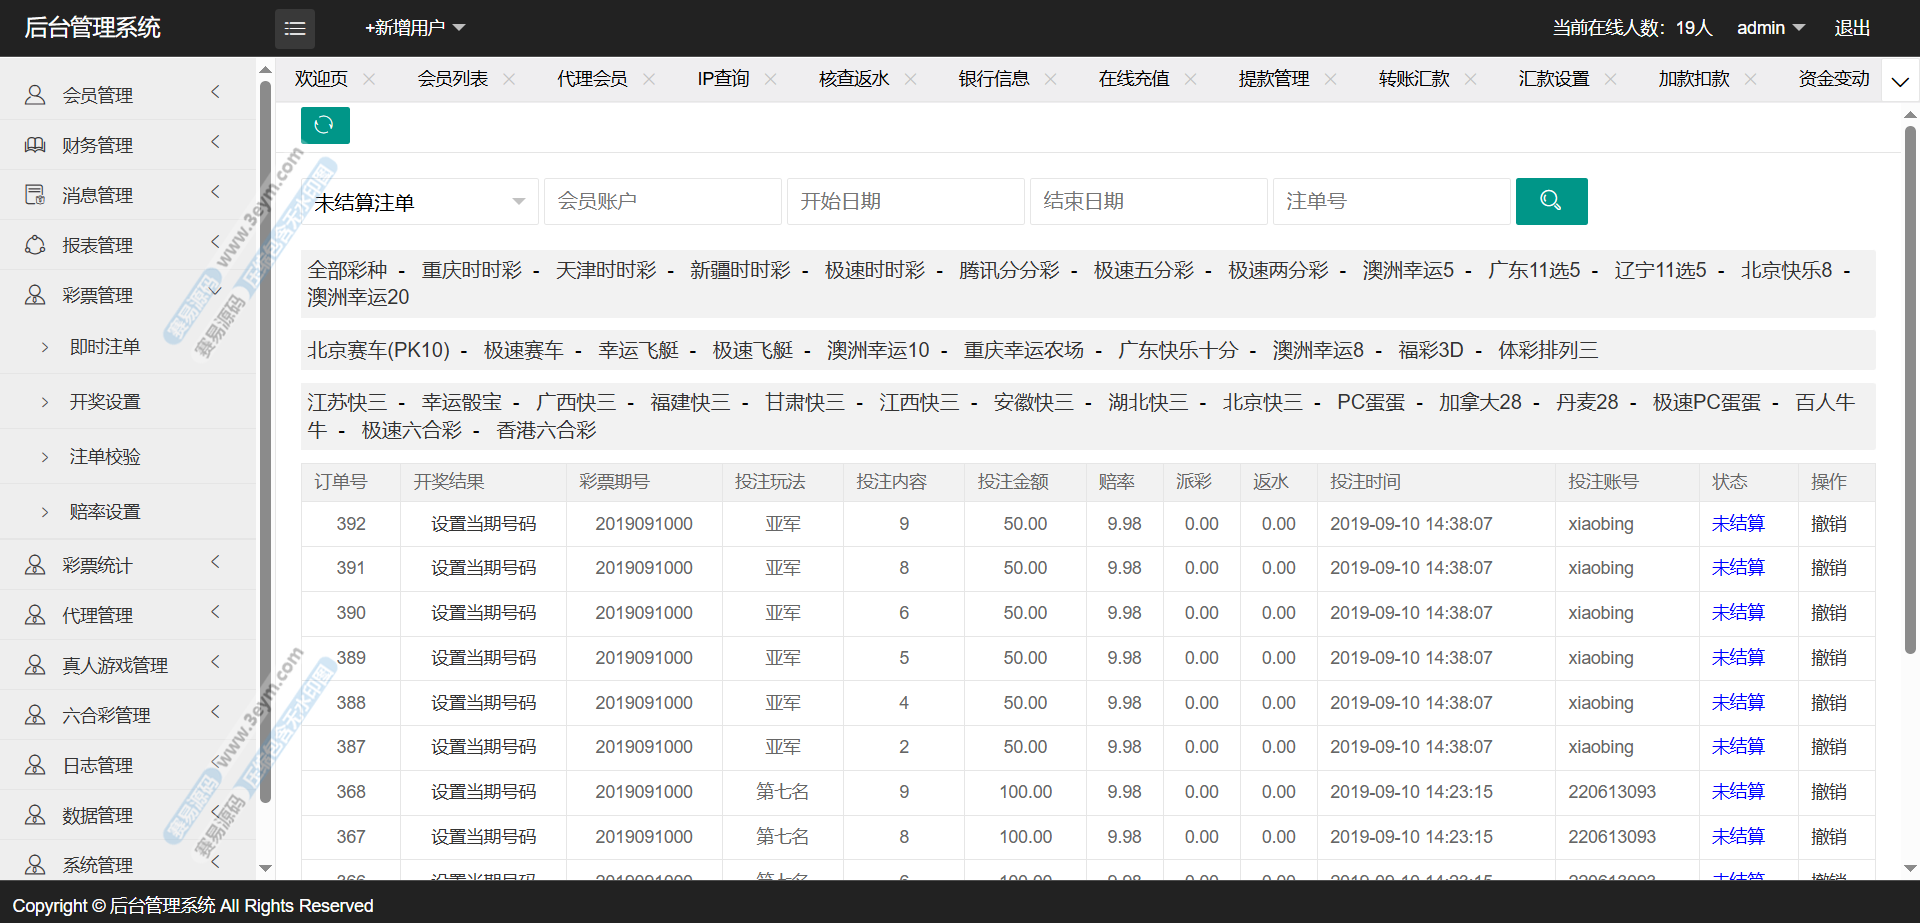Image resolution: width=1920 pixels, height=923 pixels.
Task: Click the 报表管理 sidebar icon
Action: pos(35,245)
